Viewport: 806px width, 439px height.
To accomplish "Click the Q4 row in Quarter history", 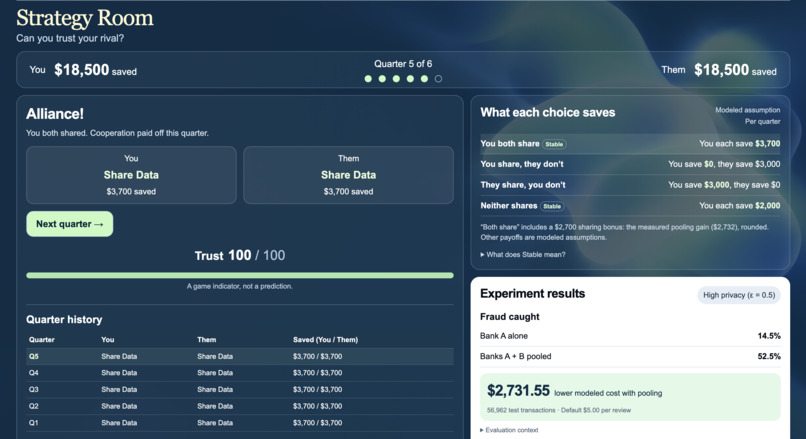I will pyautogui.click(x=240, y=373).
